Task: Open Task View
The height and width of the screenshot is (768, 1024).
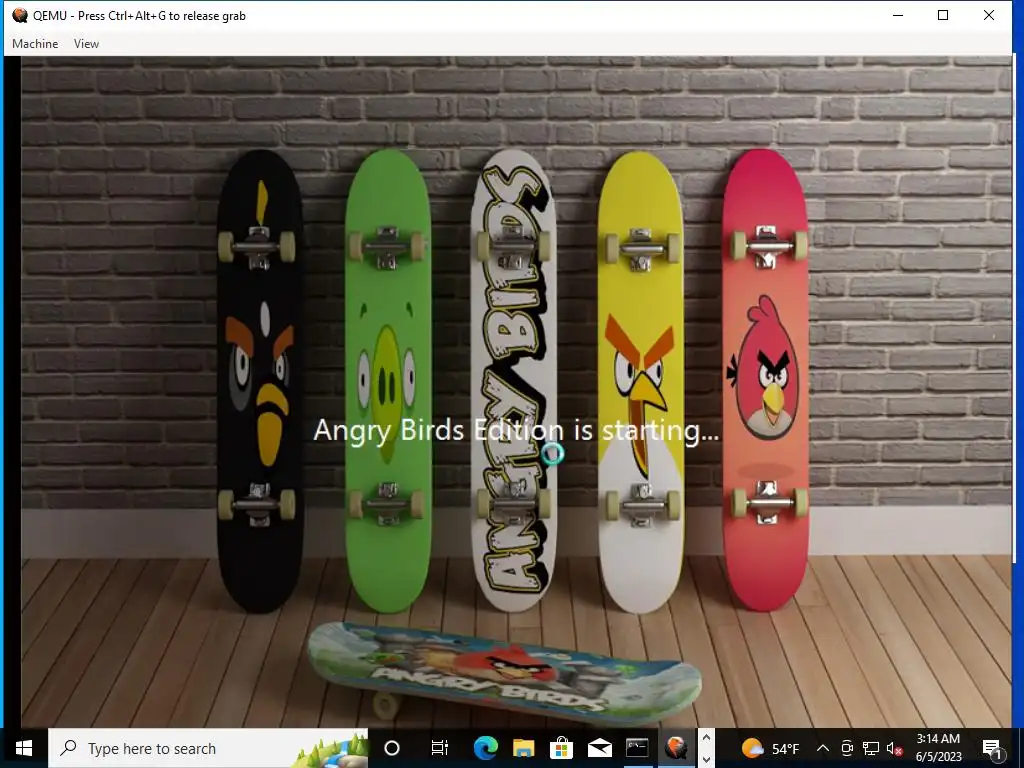Action: (440, 748)
